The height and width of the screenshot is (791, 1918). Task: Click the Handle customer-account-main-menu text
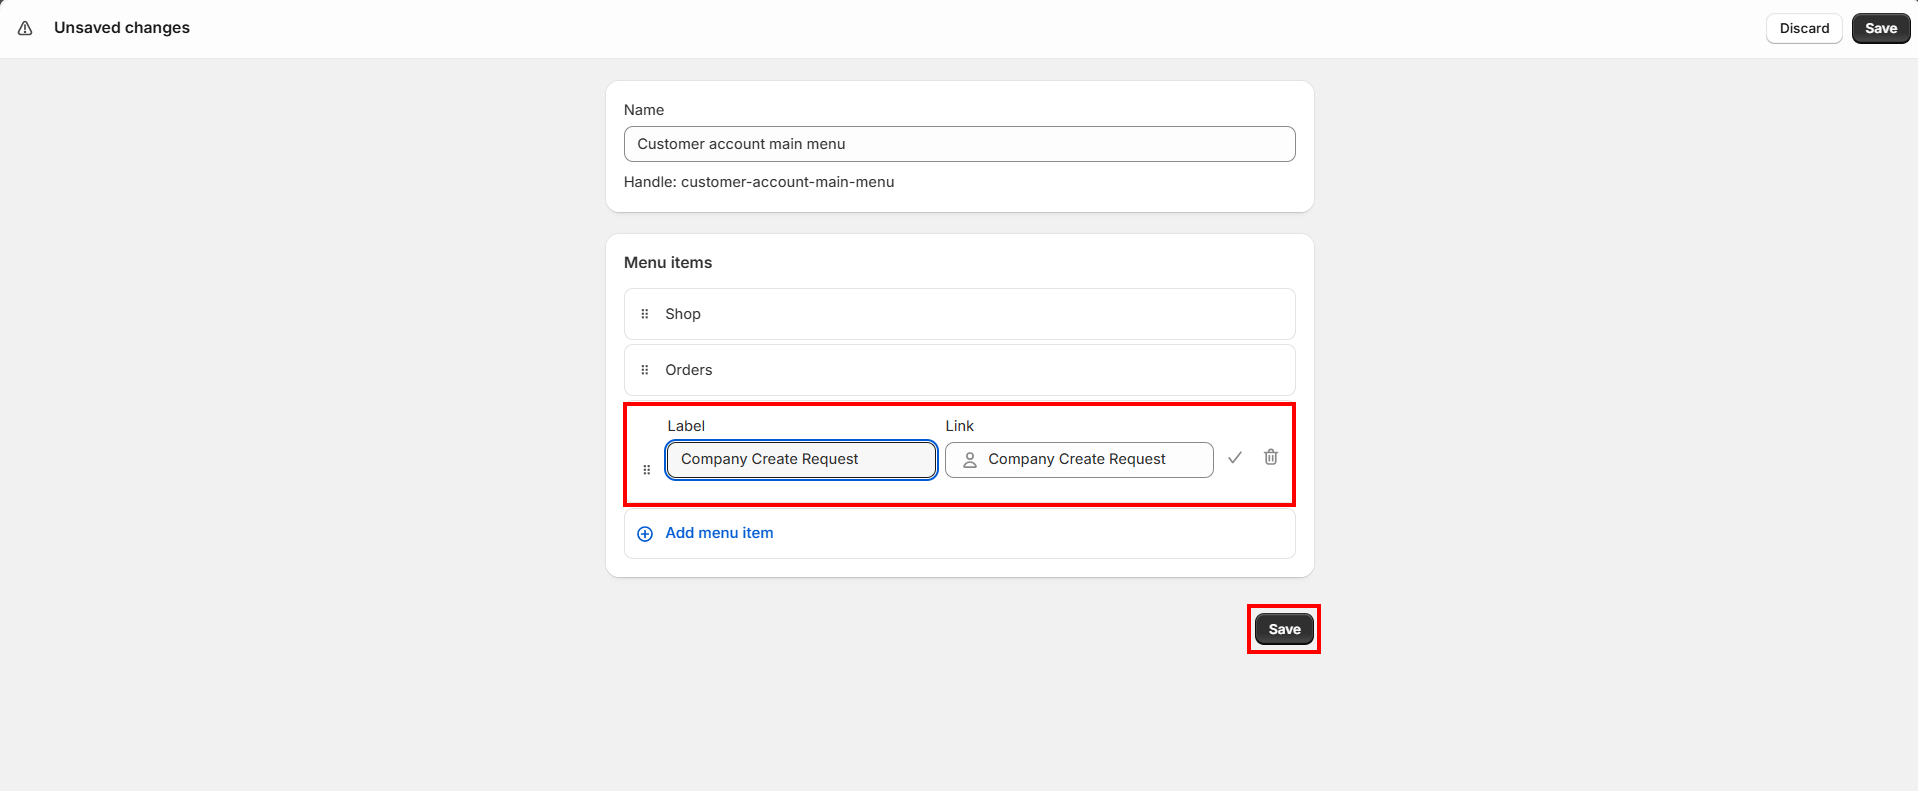pyautogui.click(x=759, y=181)
